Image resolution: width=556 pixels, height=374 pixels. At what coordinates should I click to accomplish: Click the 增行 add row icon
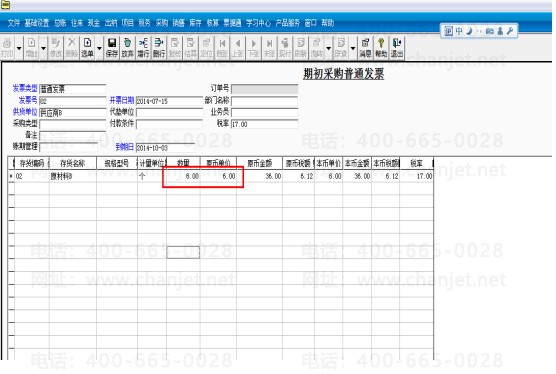[x=143, y=48]
